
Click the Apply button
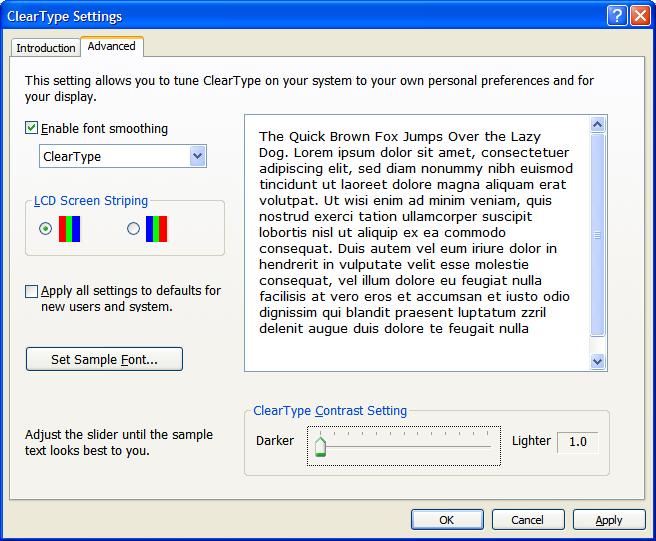609,520
